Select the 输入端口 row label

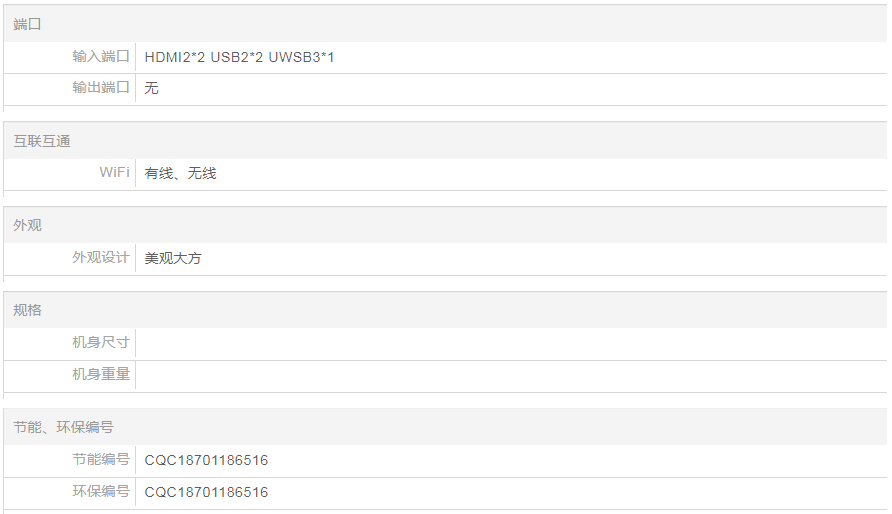point(101,57)
